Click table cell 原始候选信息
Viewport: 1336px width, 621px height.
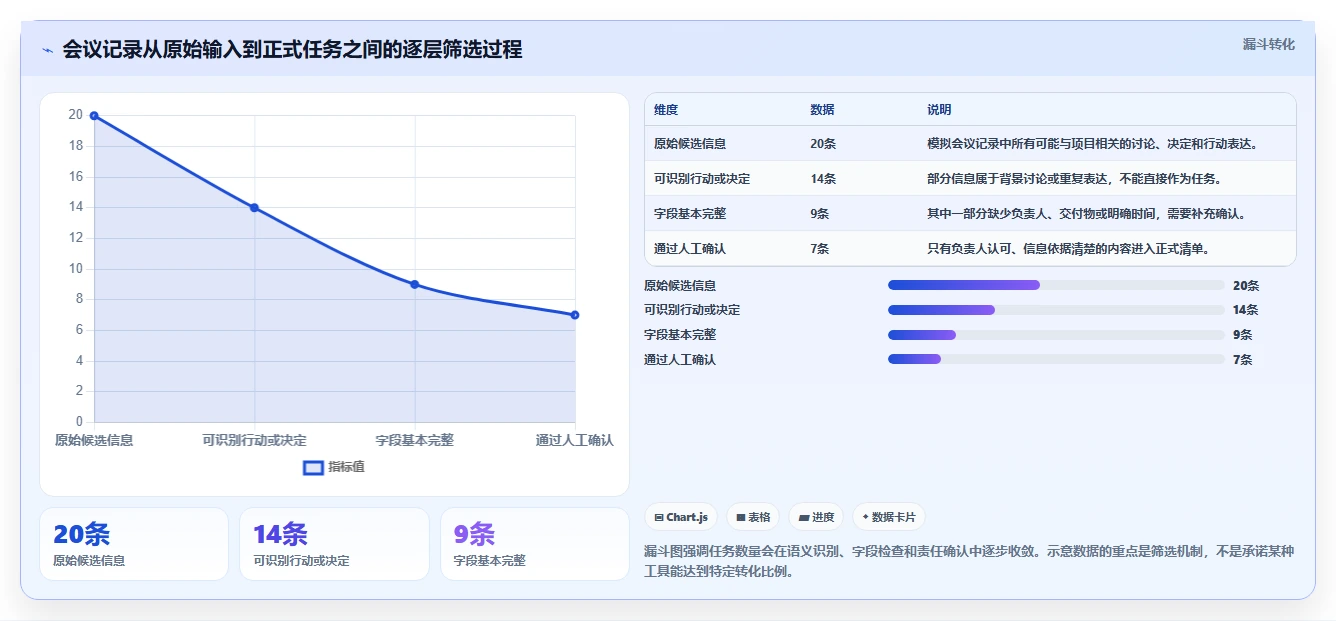pyautogui.click(x=690, y=144)
